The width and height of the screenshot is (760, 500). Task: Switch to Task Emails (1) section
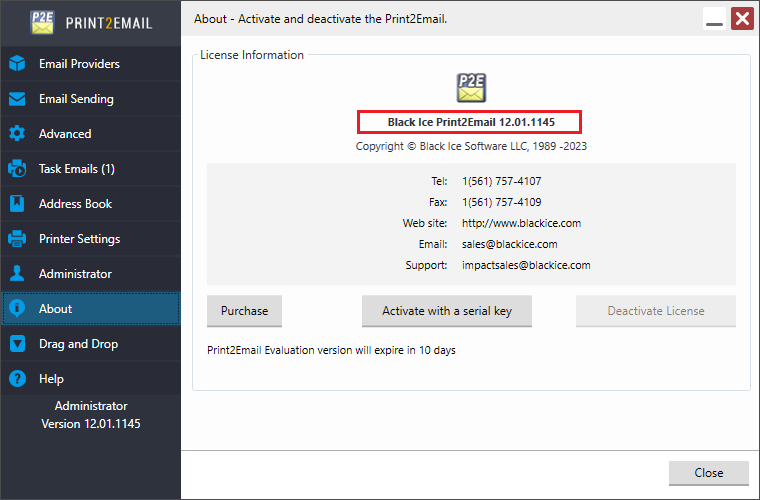coord(77,169)
